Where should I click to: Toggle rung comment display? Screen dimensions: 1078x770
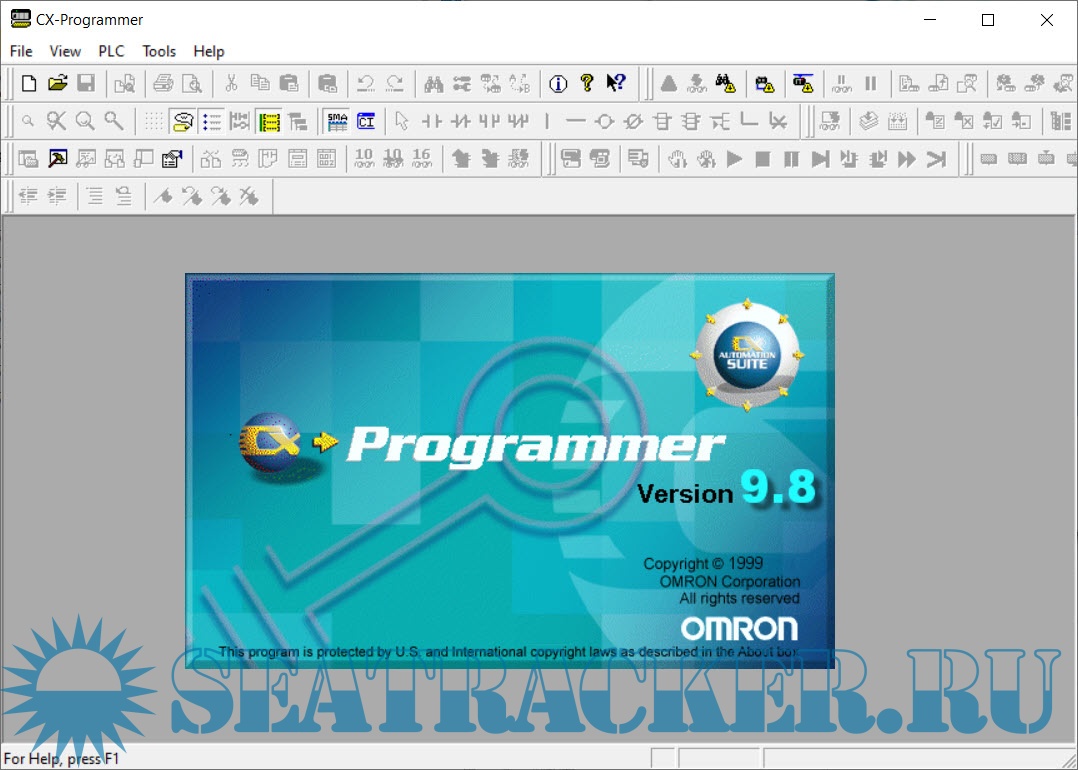pyautogui.click(x=184, y=121)
